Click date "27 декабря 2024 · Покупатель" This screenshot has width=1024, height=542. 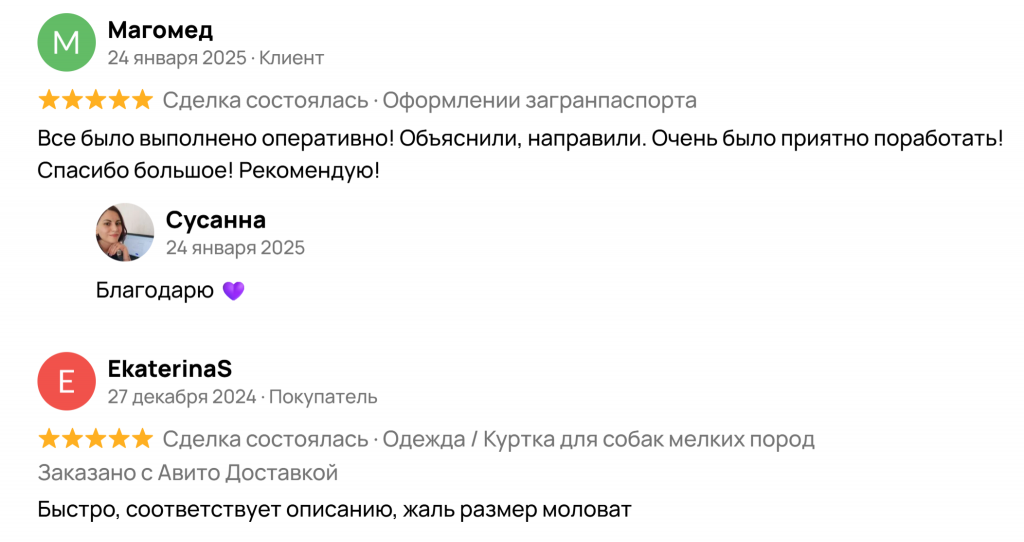click(x=242, y=397)
